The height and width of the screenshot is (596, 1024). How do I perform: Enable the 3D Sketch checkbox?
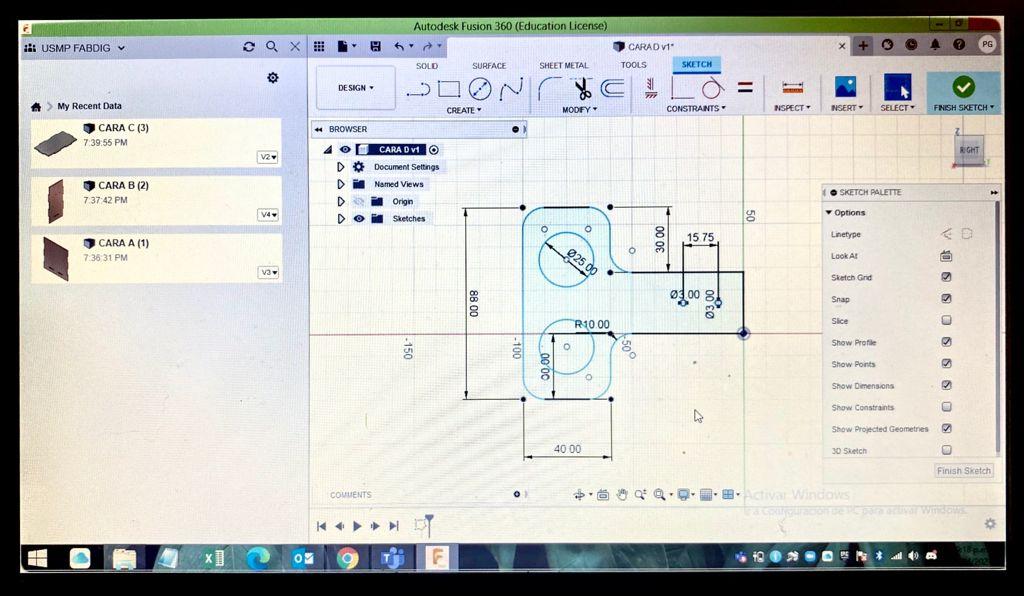946,450
